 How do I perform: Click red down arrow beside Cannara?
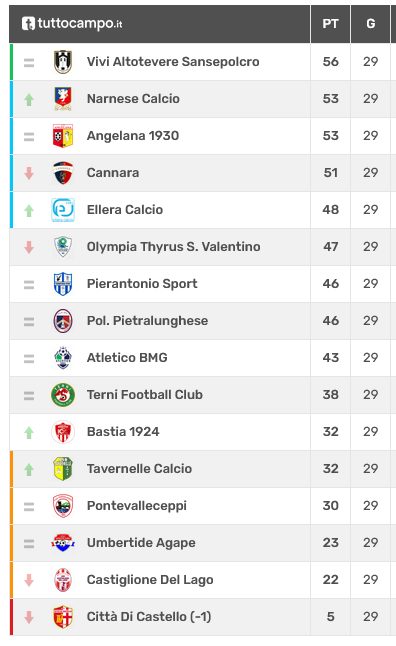coord(29,173)
